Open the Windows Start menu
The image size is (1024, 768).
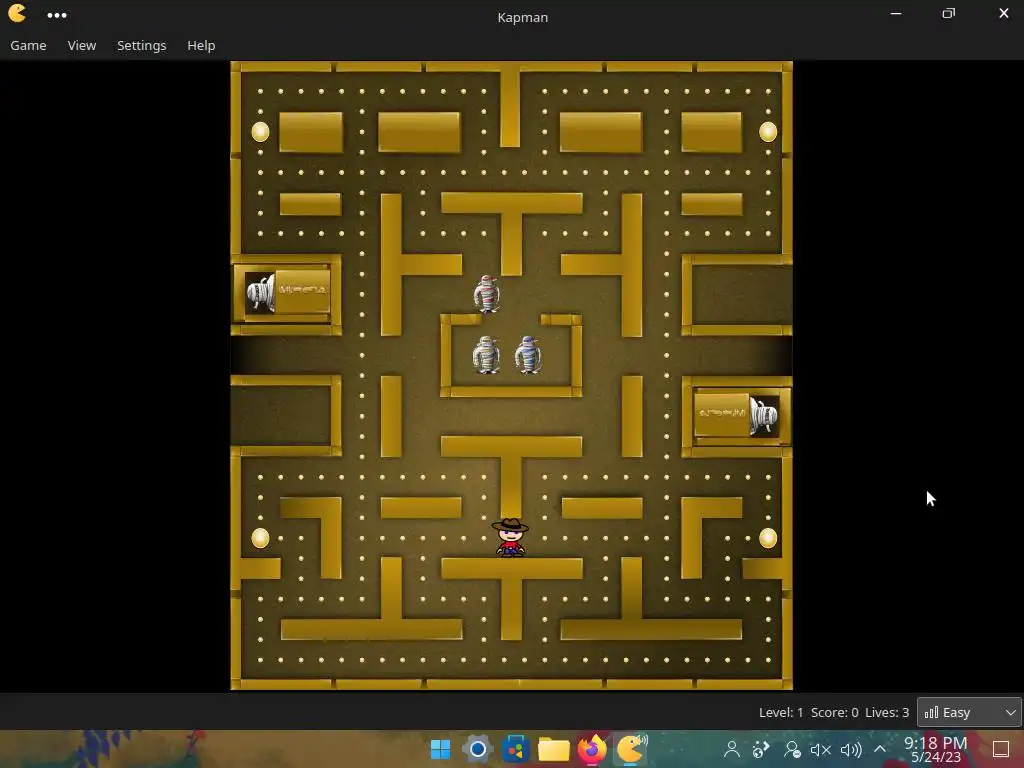point(440,750)
